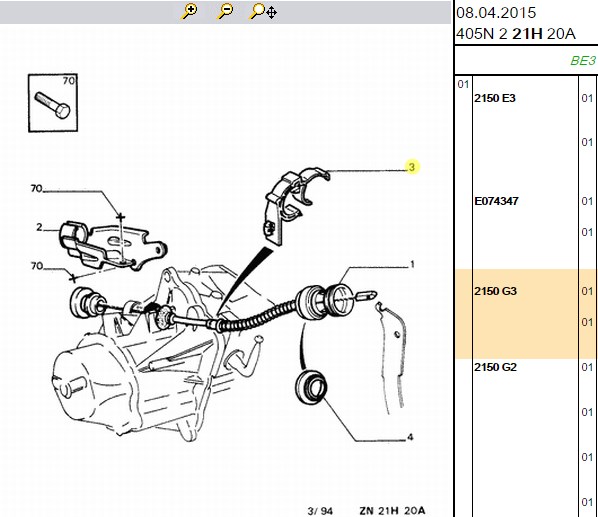598x517 pixels.
Task: Select the highlighted callout number 3
Action: 412,167
